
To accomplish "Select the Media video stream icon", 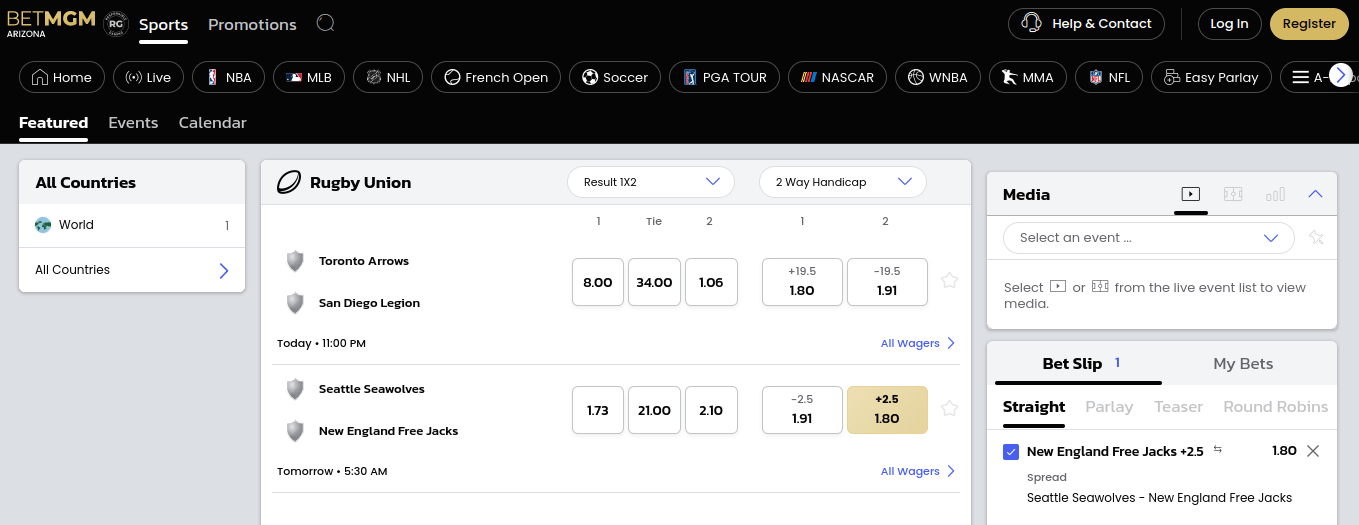I will 1190,194.
